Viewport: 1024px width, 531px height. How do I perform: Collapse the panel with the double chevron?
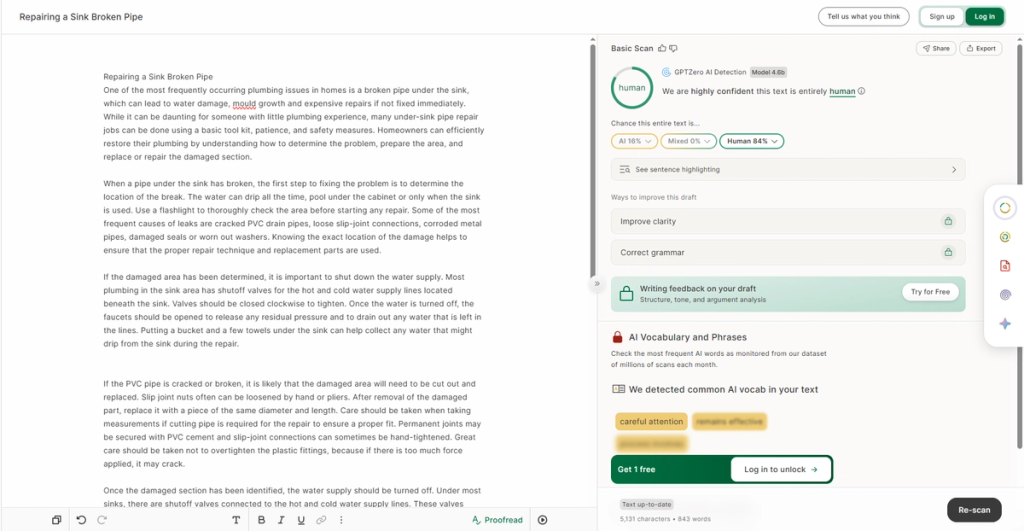597,283
